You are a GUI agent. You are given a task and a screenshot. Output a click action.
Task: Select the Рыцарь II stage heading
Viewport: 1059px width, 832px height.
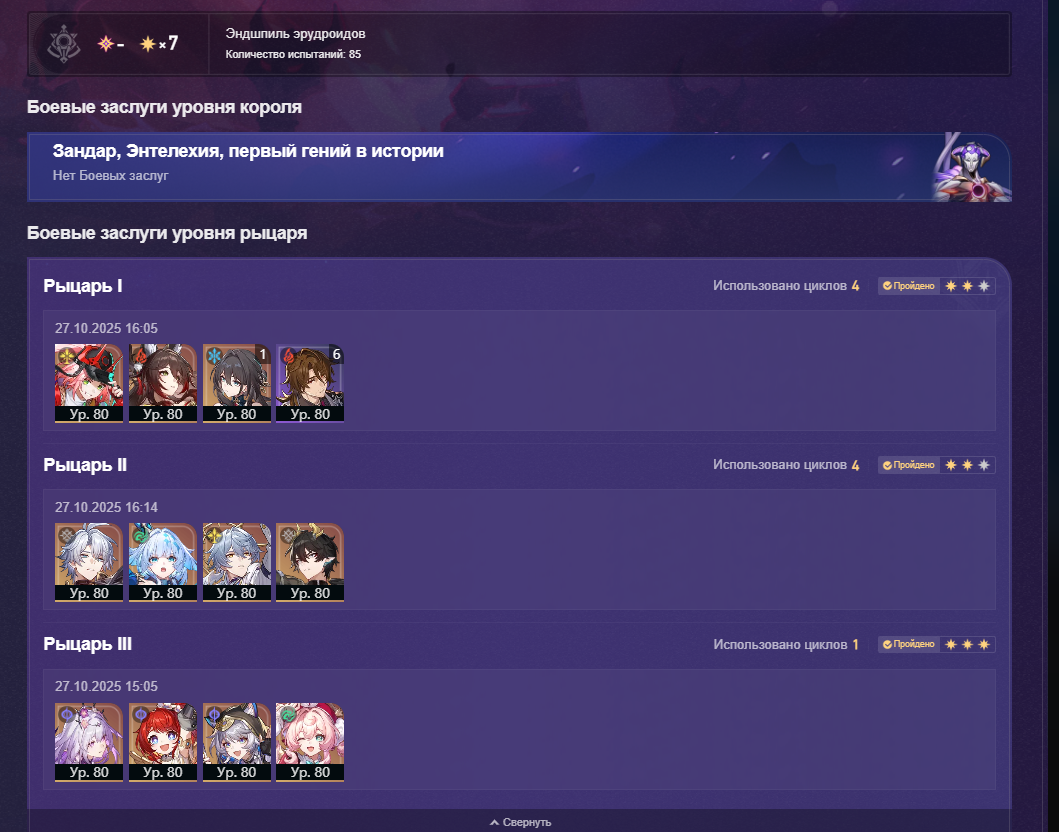85,465
